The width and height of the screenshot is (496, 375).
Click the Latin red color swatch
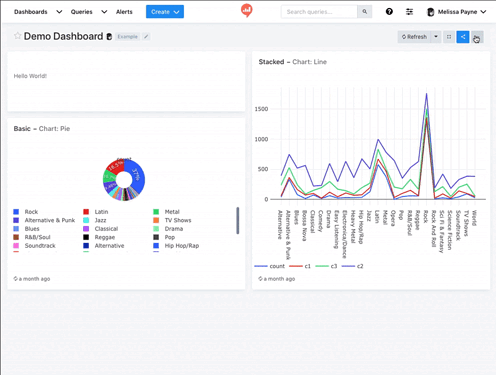[x=86, y=212]
